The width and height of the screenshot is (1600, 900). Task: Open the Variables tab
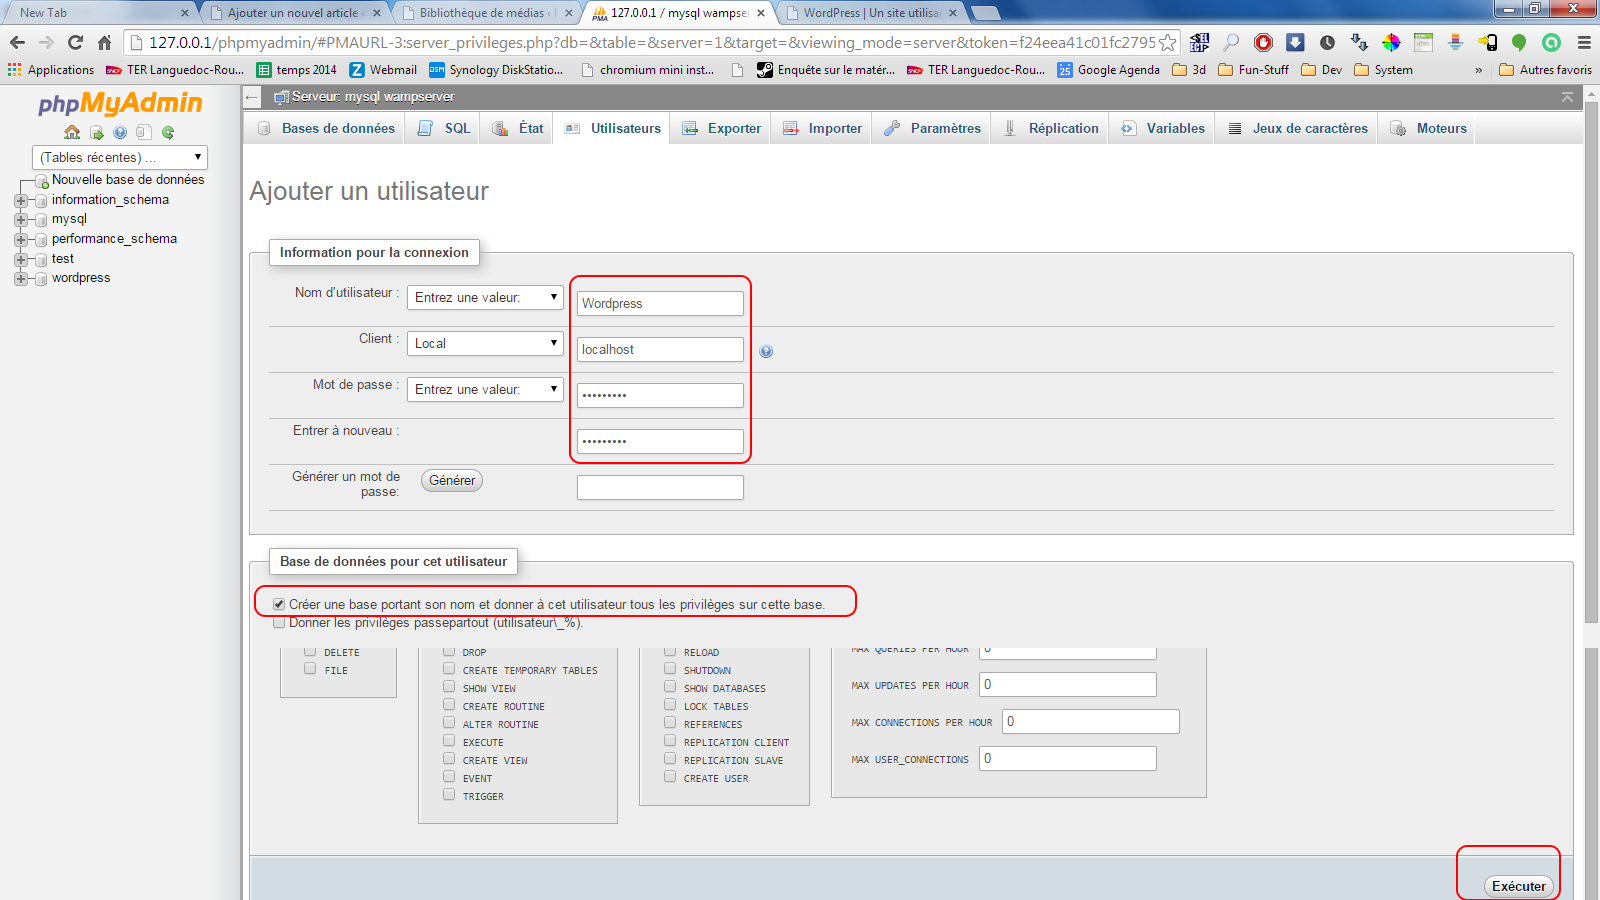1162,128
